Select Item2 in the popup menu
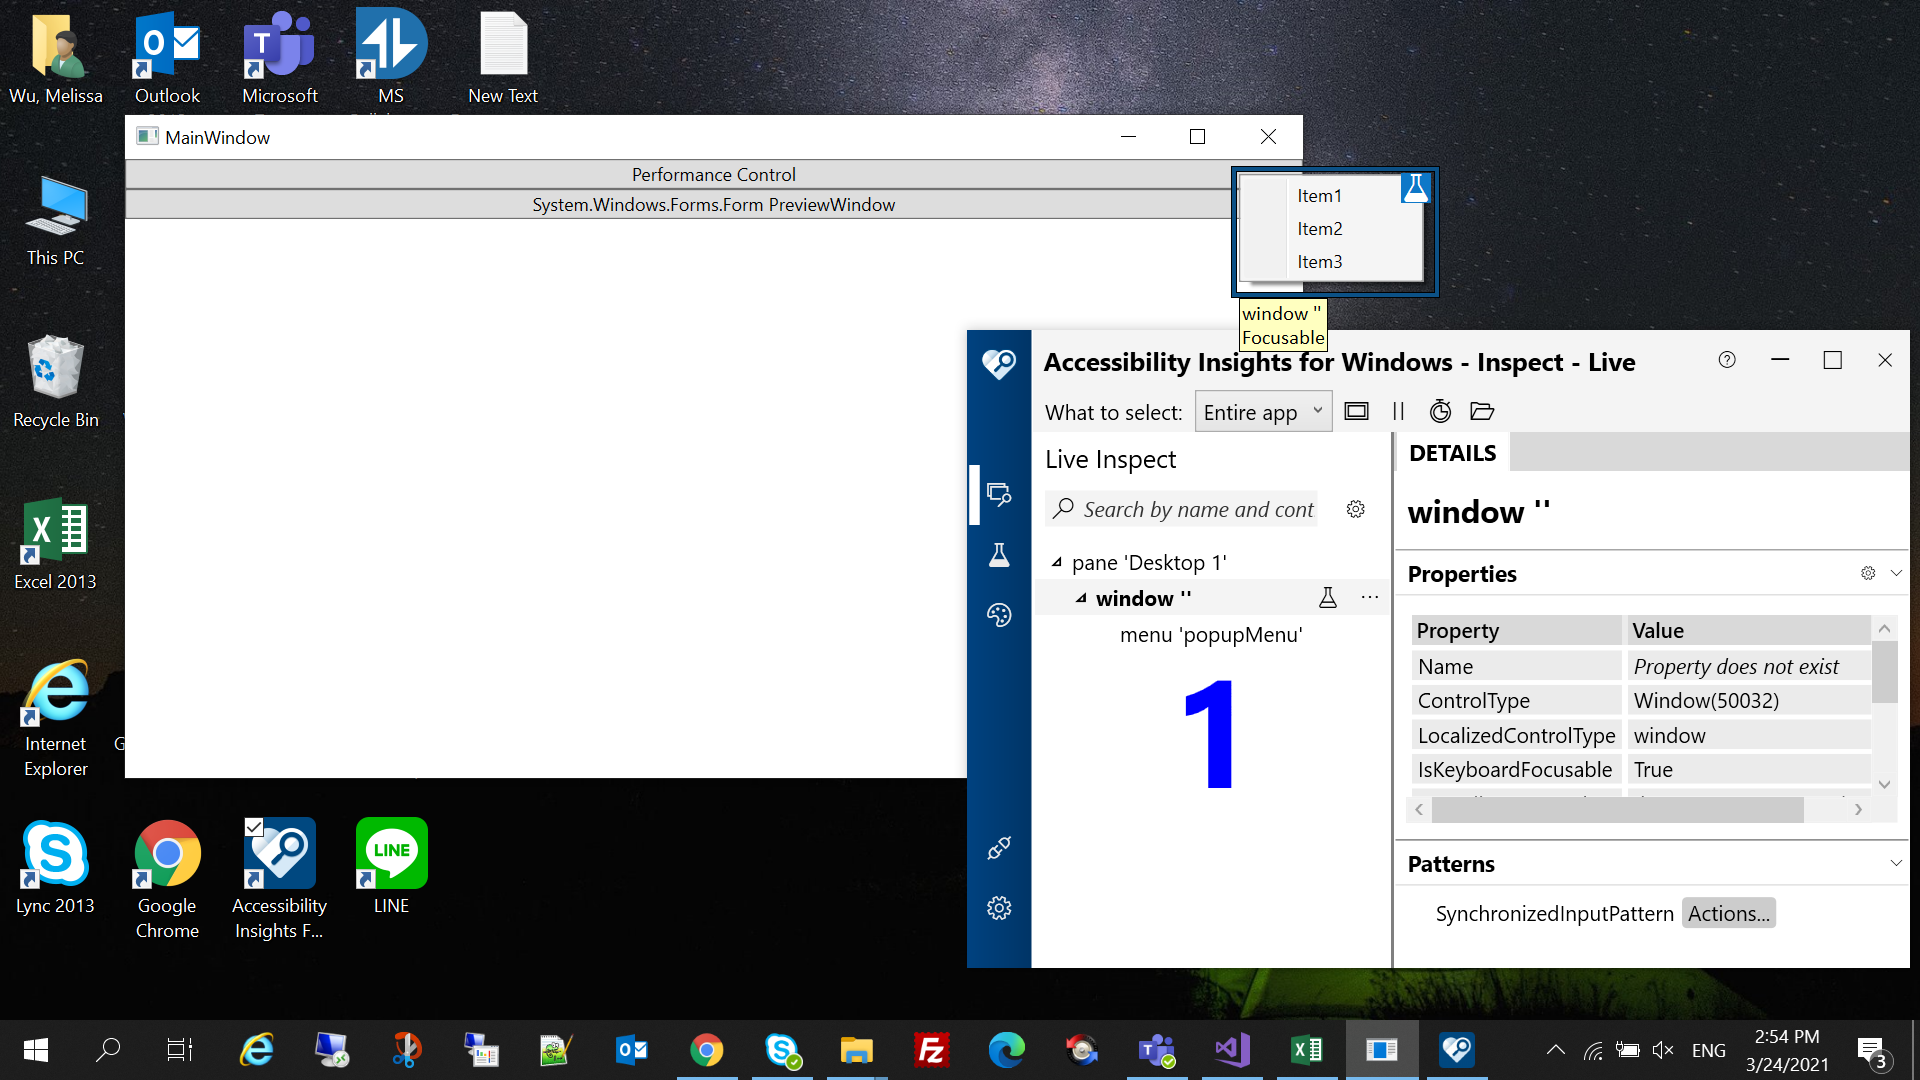The image size is (1920, 1080). pos(1320,229)
